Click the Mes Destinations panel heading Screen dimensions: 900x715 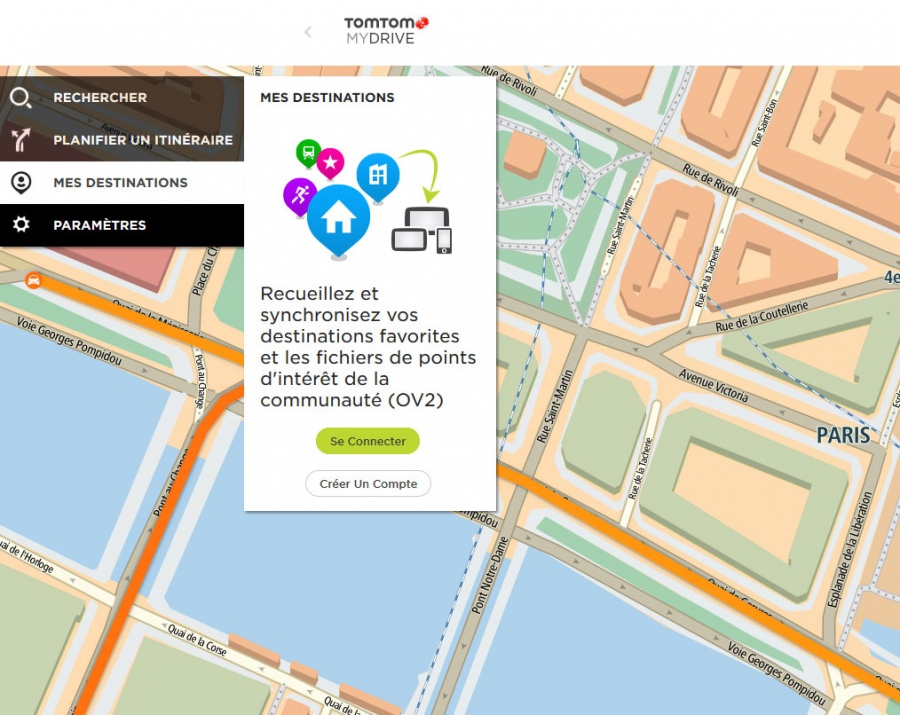327,98
